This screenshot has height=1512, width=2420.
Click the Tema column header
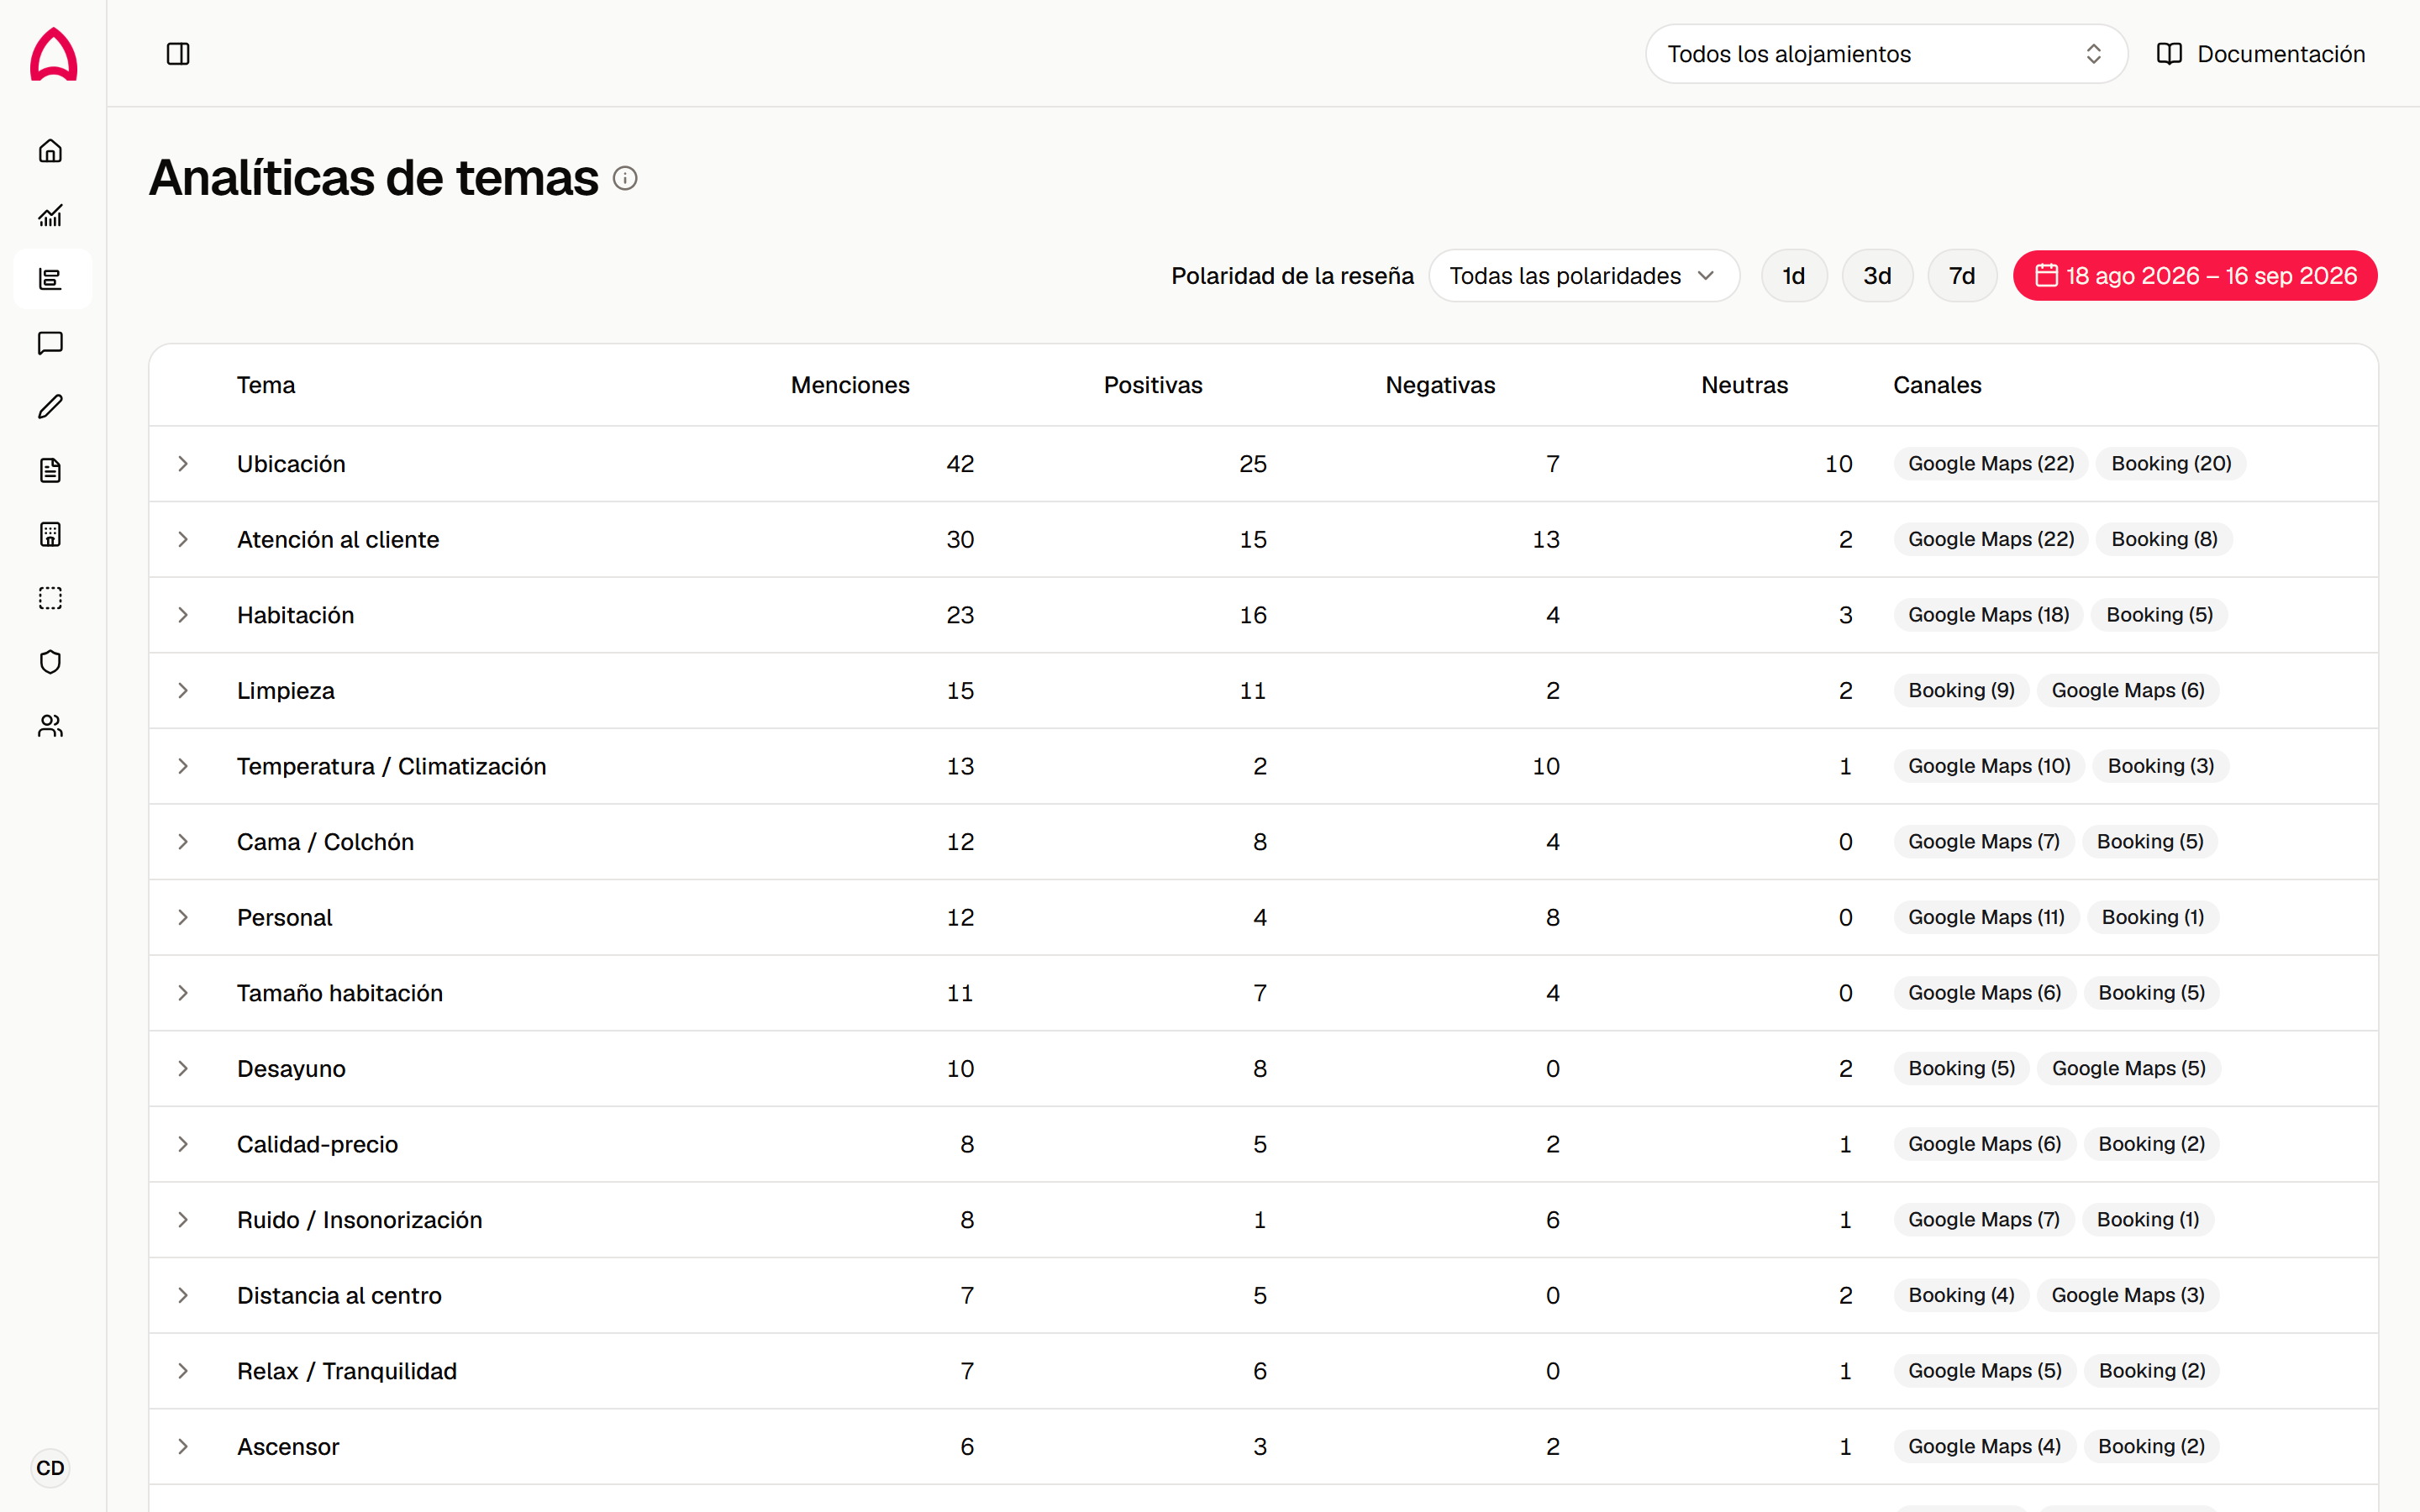[266, 385]
